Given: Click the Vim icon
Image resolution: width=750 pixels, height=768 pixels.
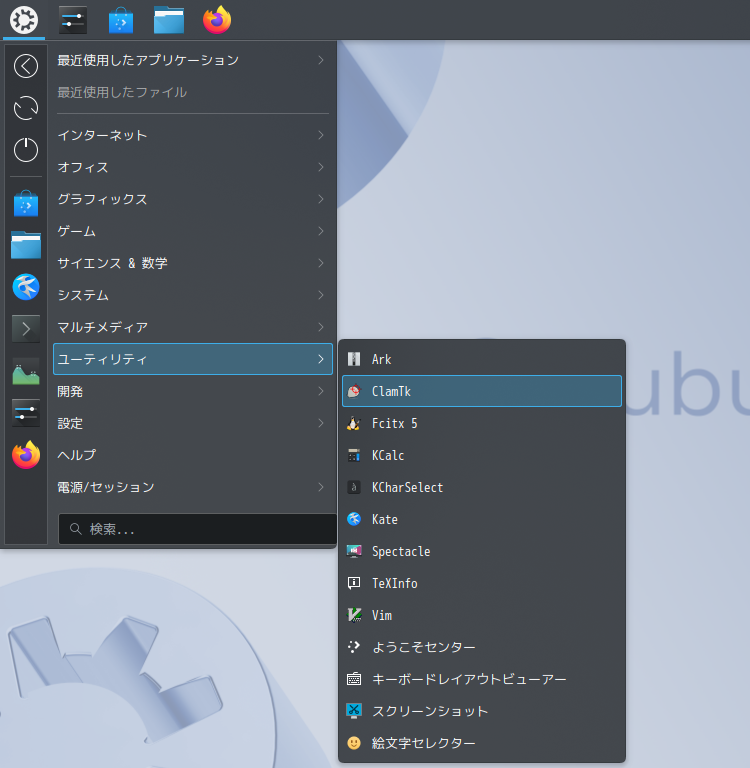Looking at the screenshot, I should point(354,615).
